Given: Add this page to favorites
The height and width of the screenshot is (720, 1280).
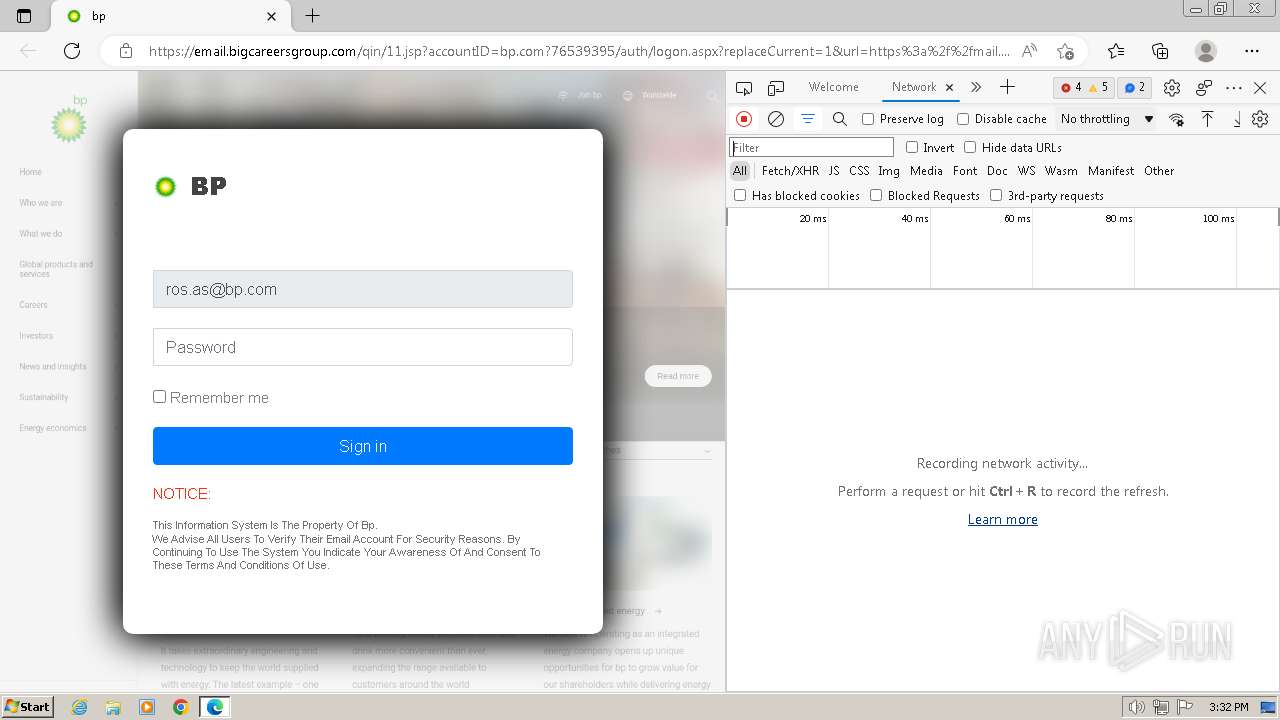Looking at the screenshot, I should tap(1065, 51).
